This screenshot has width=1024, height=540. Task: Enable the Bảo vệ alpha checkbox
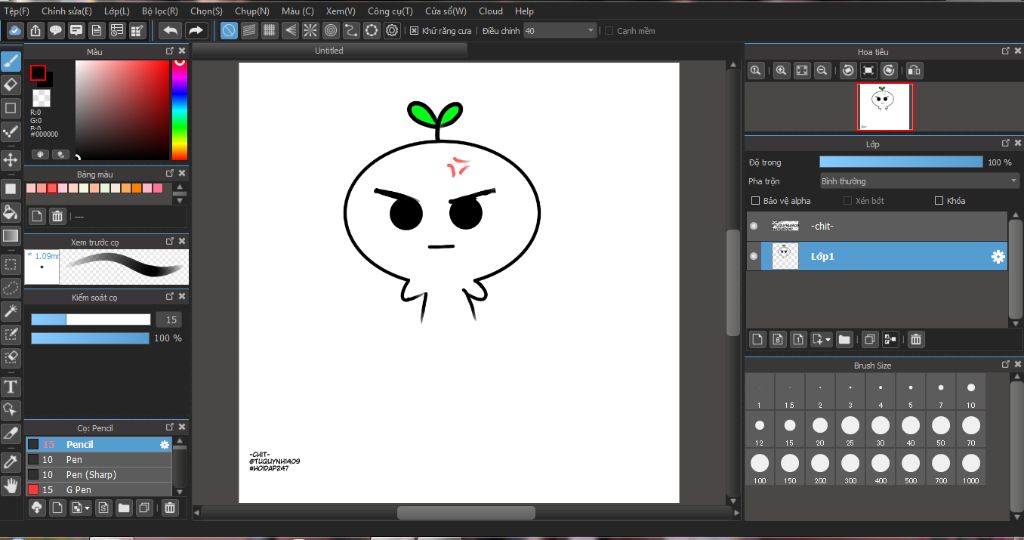[x=756, y=201]
